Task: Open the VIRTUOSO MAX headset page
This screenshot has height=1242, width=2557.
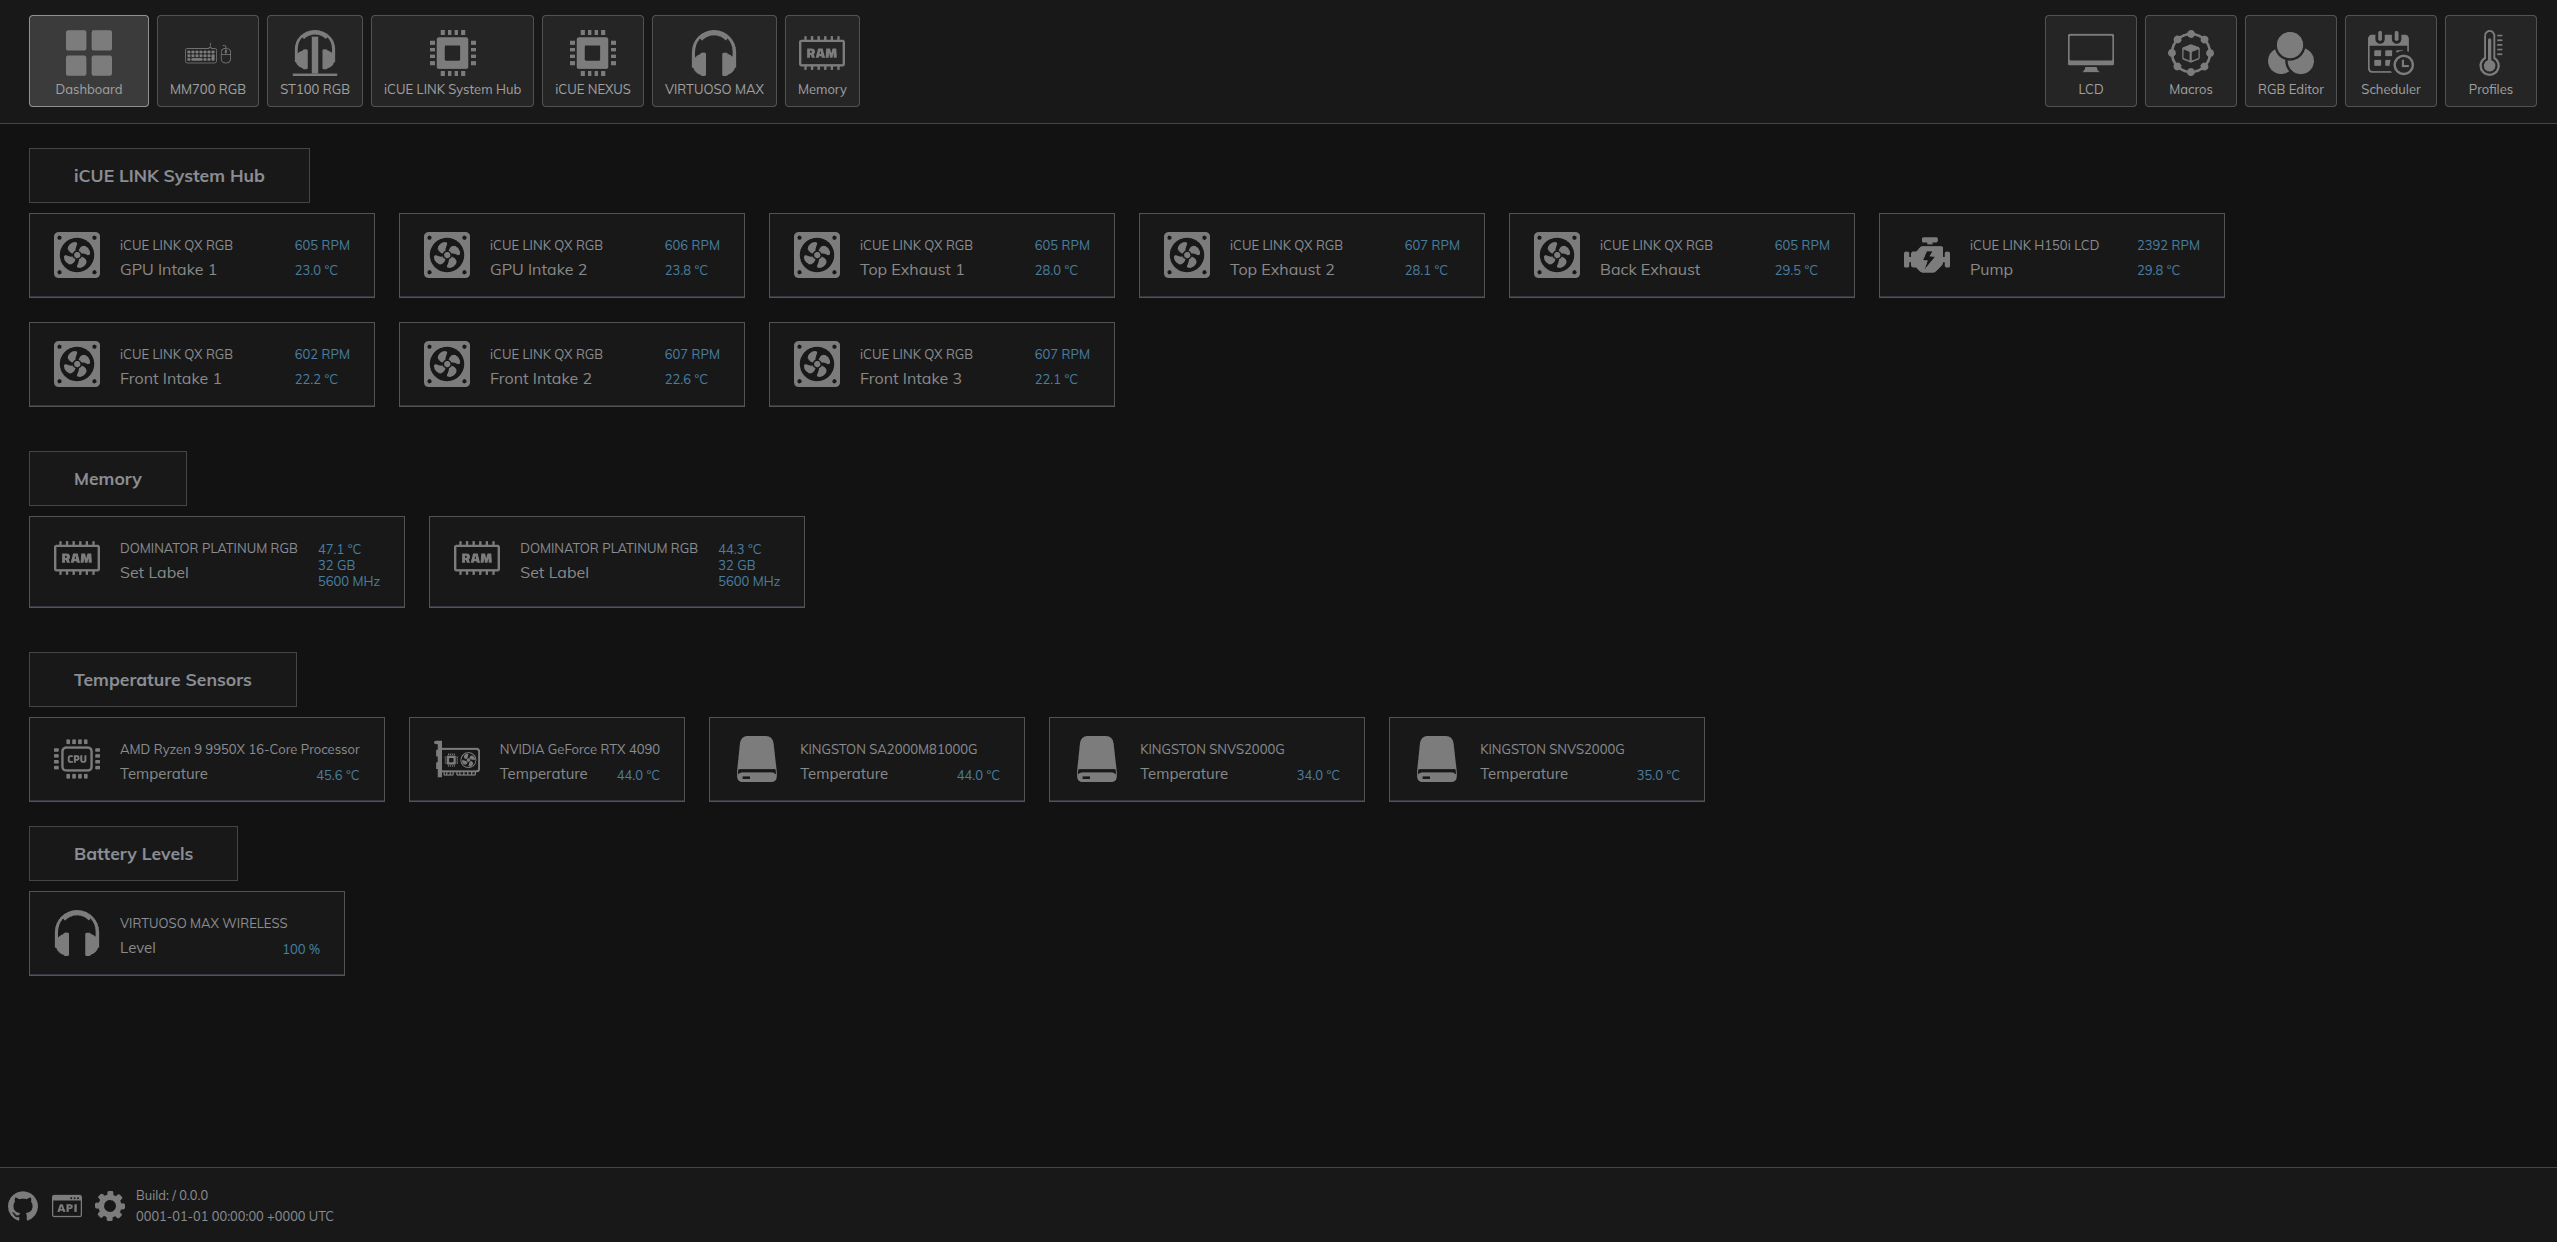Action: pyautogui.click(x=714, y=61)
